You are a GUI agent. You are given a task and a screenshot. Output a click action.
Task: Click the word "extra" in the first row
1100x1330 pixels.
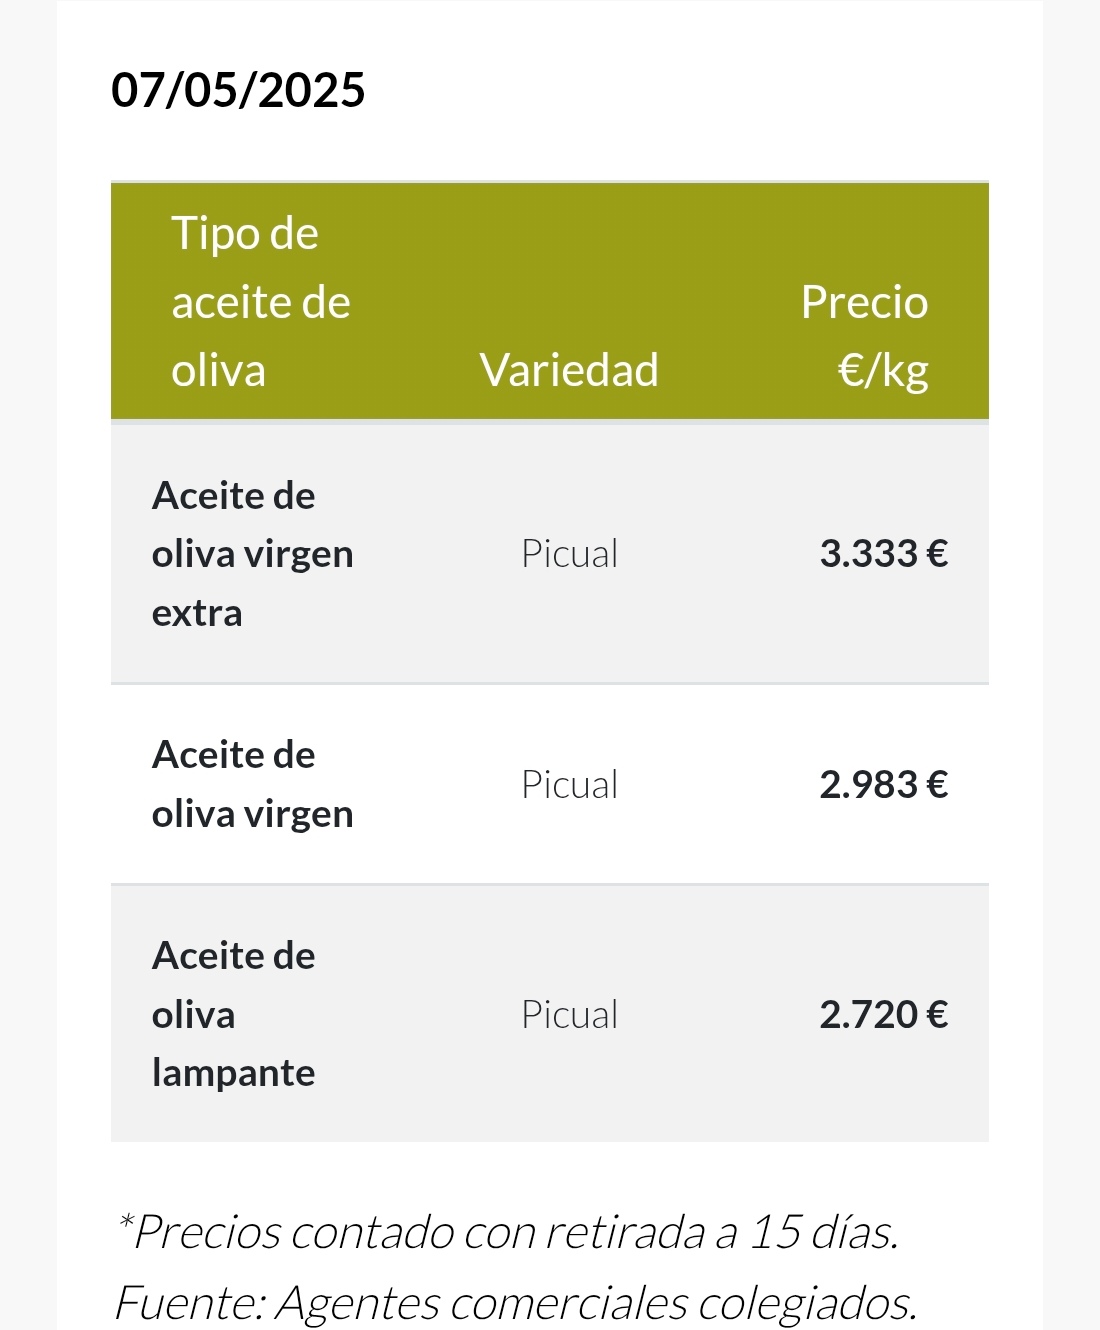pos(196,613)
